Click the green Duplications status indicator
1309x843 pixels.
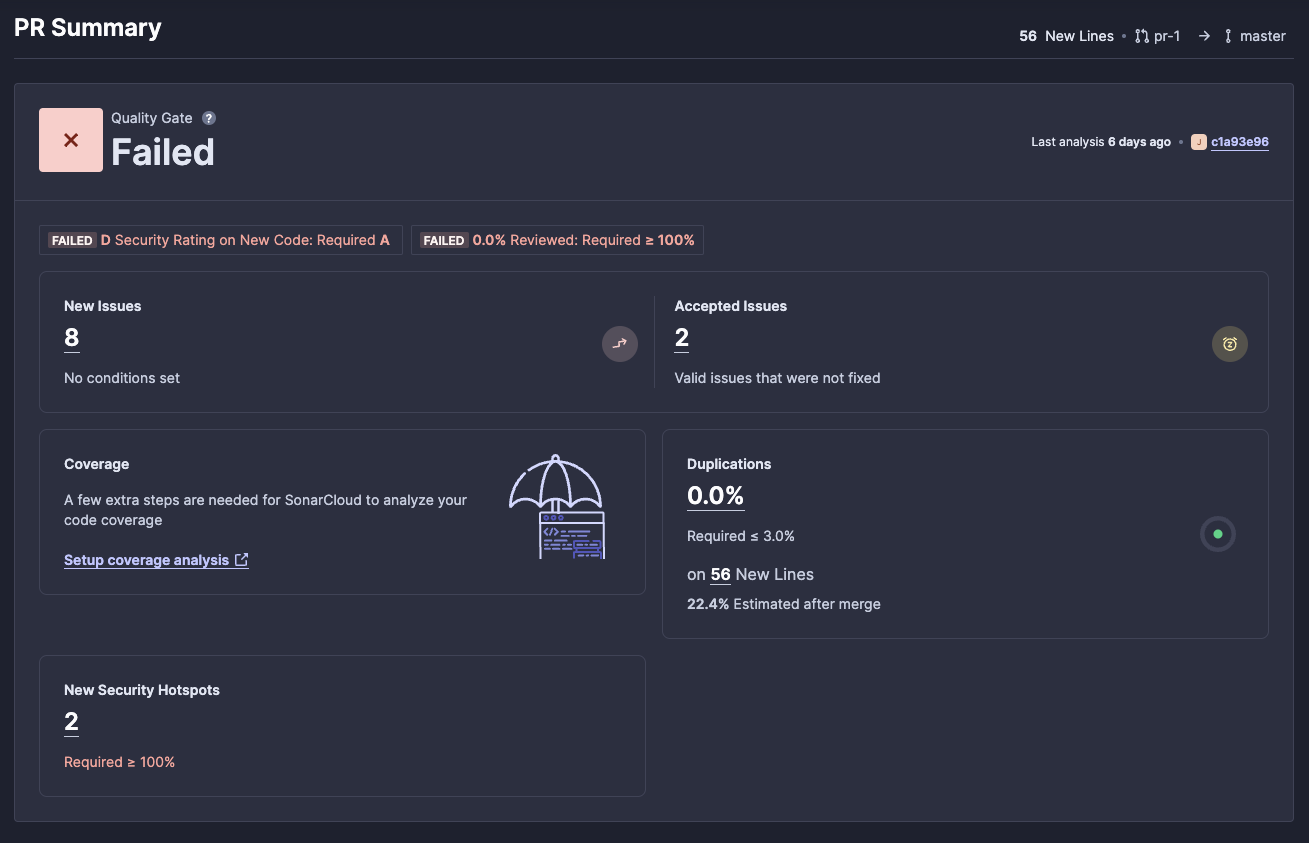click(1217, 534)
